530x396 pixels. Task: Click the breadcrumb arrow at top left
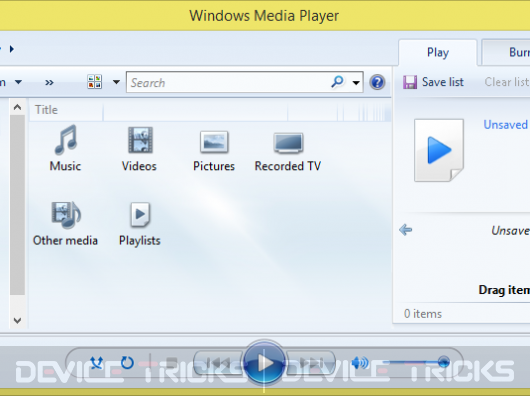(12, 49)
